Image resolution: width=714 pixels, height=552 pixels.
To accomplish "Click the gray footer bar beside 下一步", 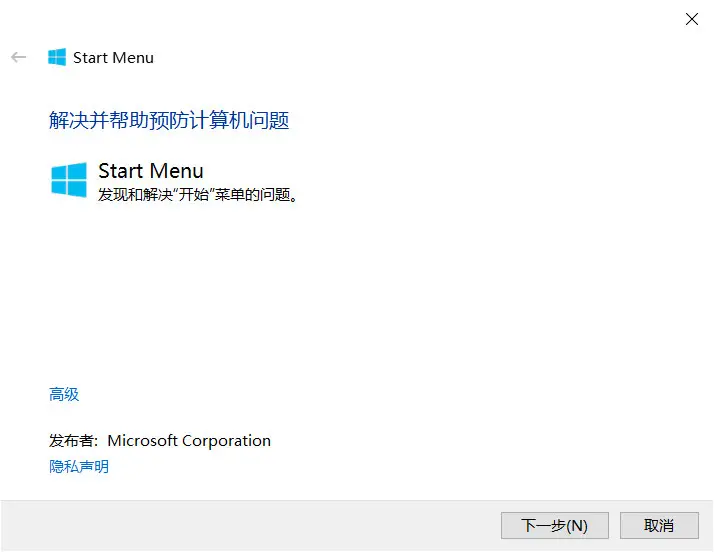I will (250, 526).
